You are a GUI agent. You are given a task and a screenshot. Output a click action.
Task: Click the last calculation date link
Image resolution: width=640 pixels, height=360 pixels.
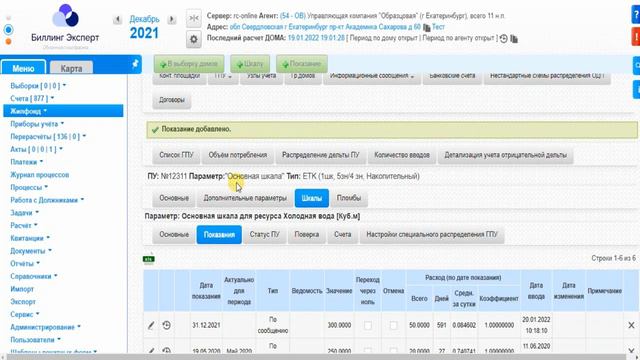[x=316, y=38]
